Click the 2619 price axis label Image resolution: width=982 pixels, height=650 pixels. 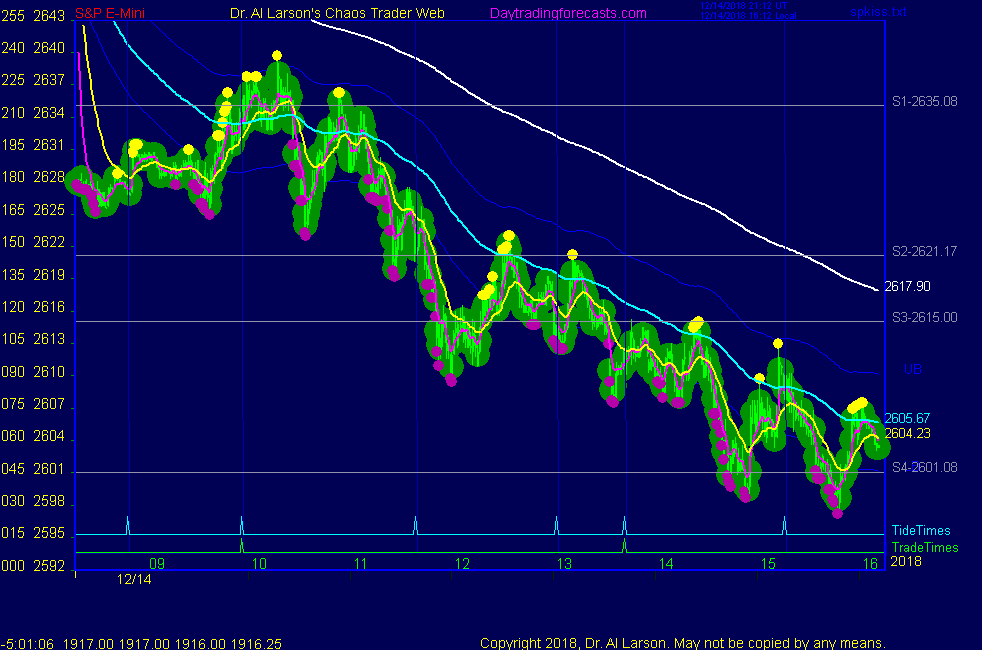tap(49, 275)
